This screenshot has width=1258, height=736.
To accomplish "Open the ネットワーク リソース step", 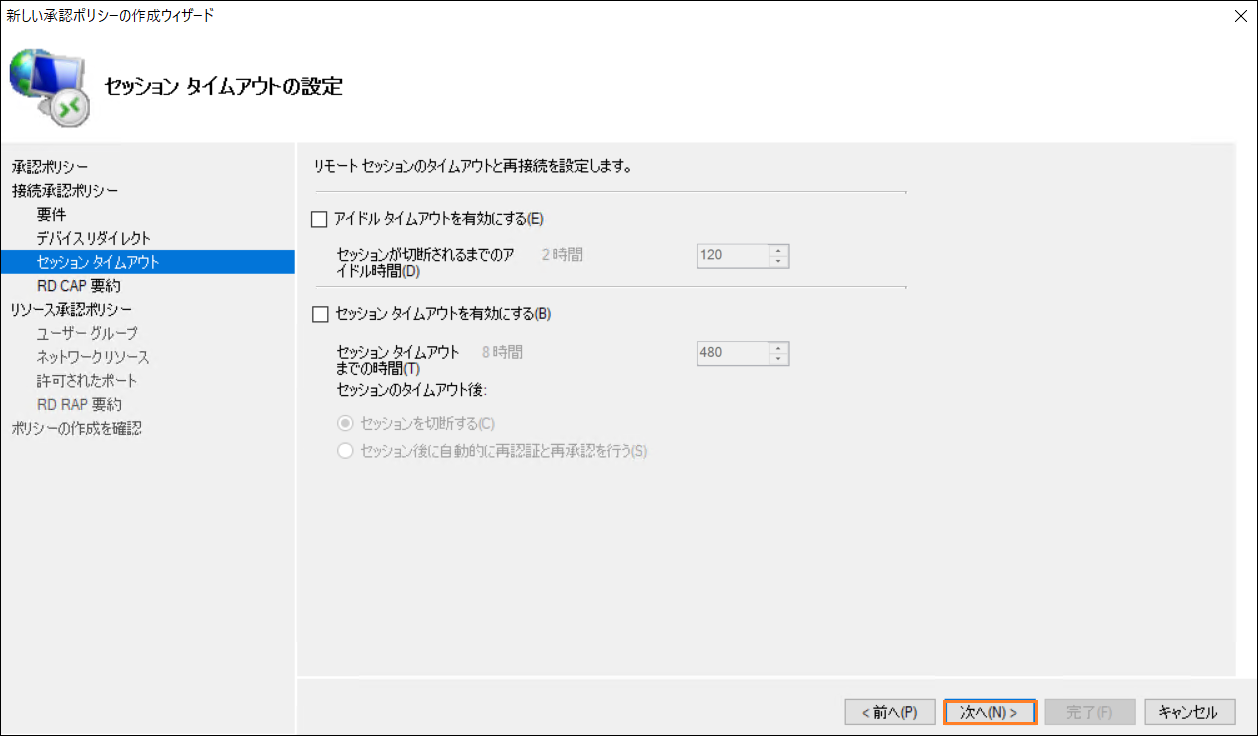I will [93, 357].
